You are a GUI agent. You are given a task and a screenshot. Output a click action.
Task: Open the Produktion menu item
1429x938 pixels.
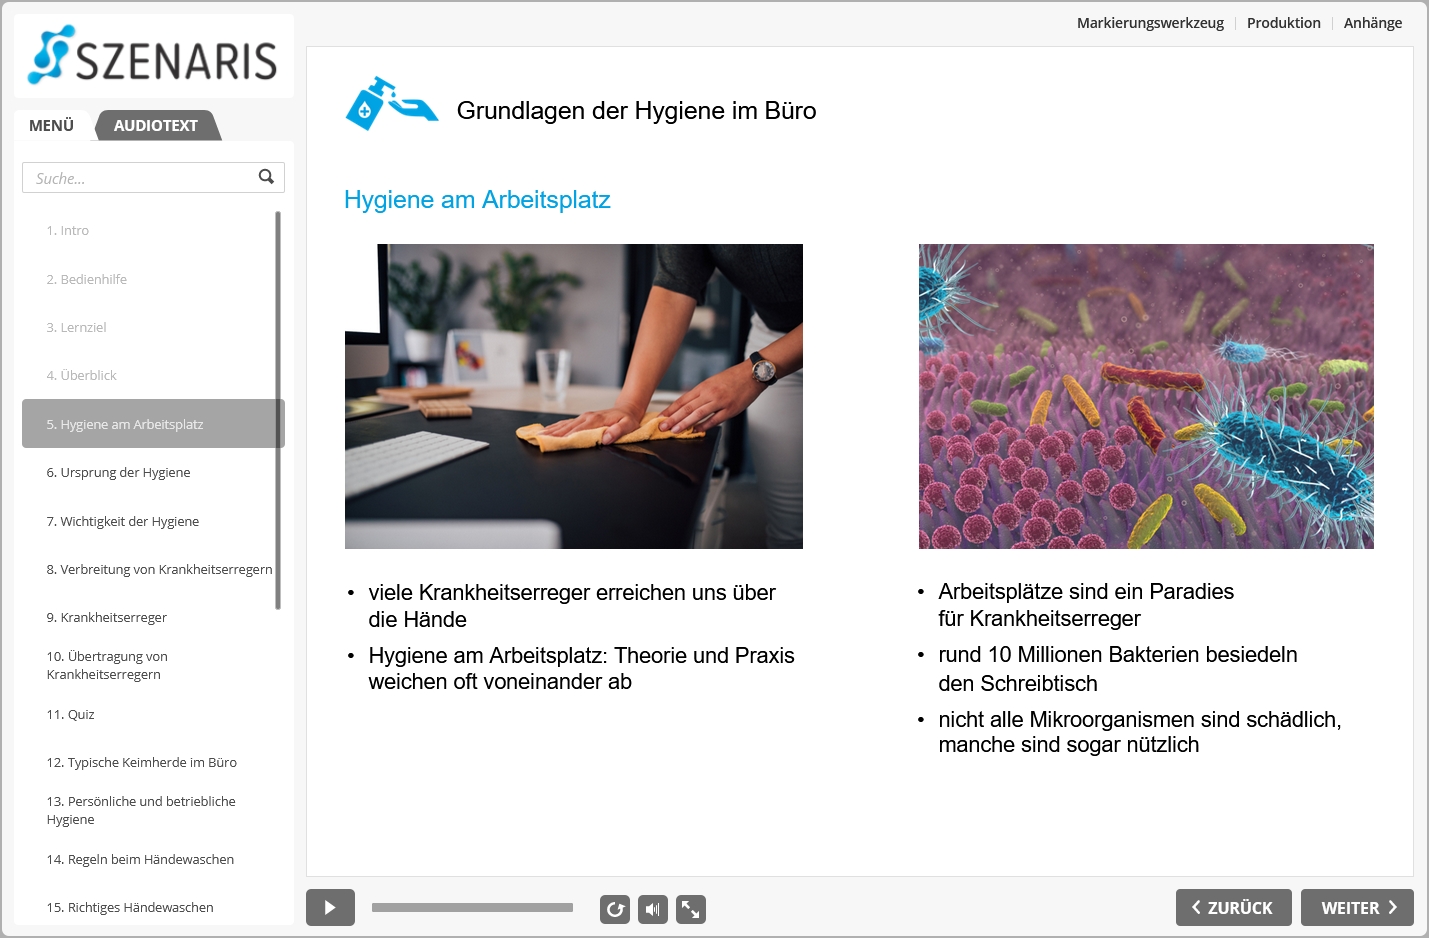pyautogui.click(x=1283, y=23)
